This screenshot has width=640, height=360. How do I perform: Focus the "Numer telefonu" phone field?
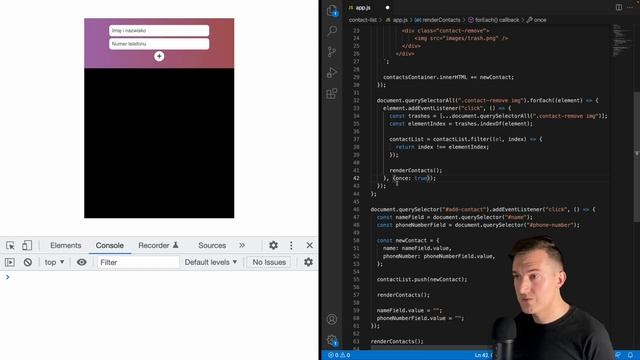point(159,44)
